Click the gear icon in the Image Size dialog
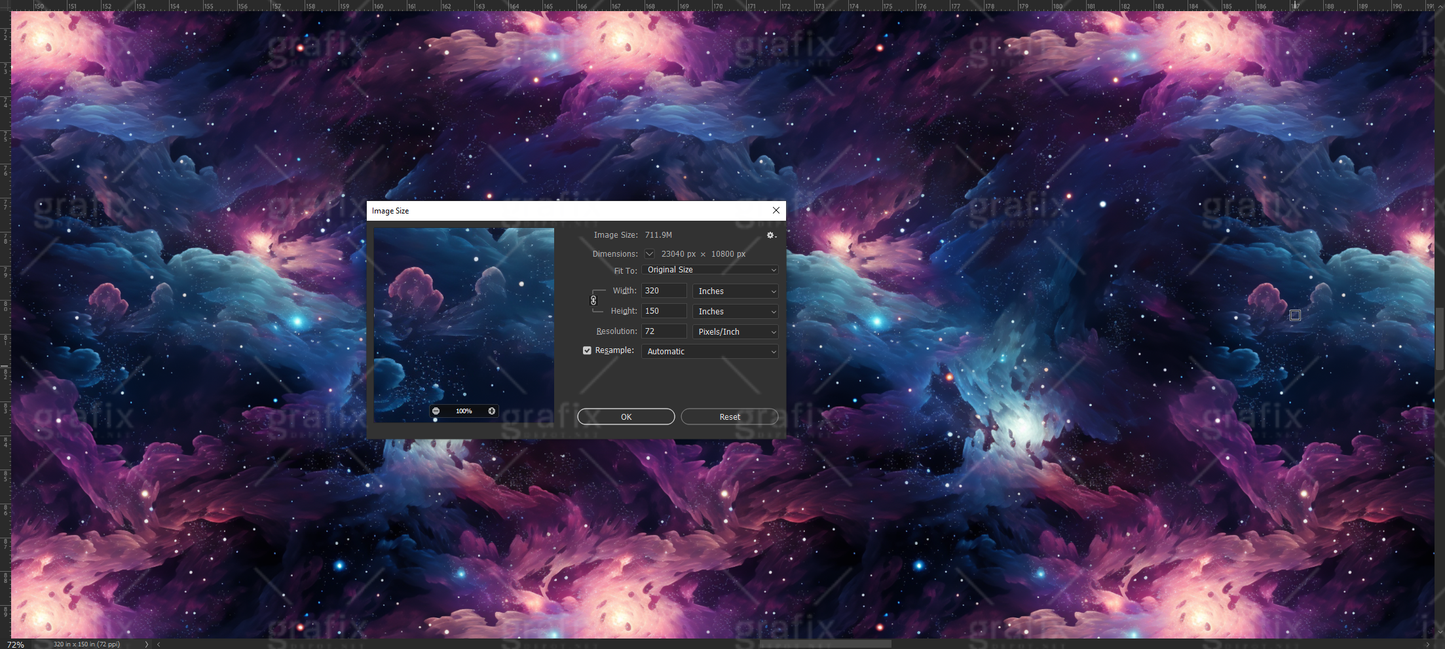 [x=770, y=234]
